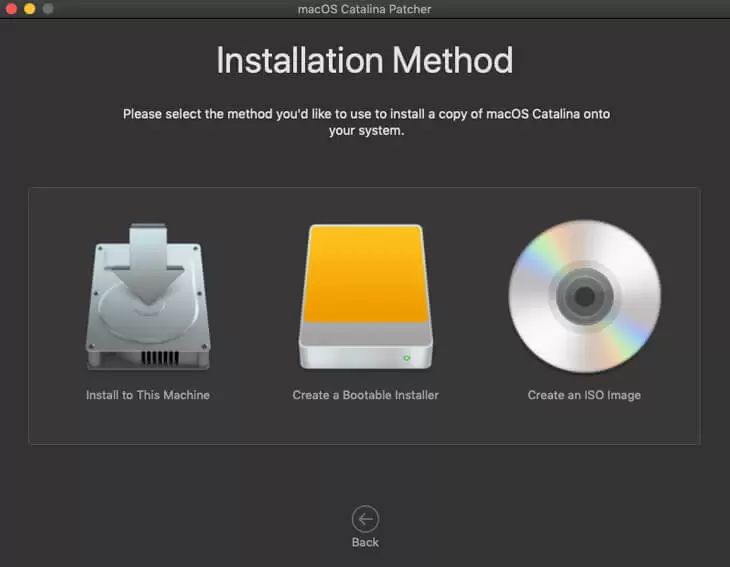Choose the hard drive Install to This Machine icon
This screenshot has width=730, height=567.
(148, 297)
